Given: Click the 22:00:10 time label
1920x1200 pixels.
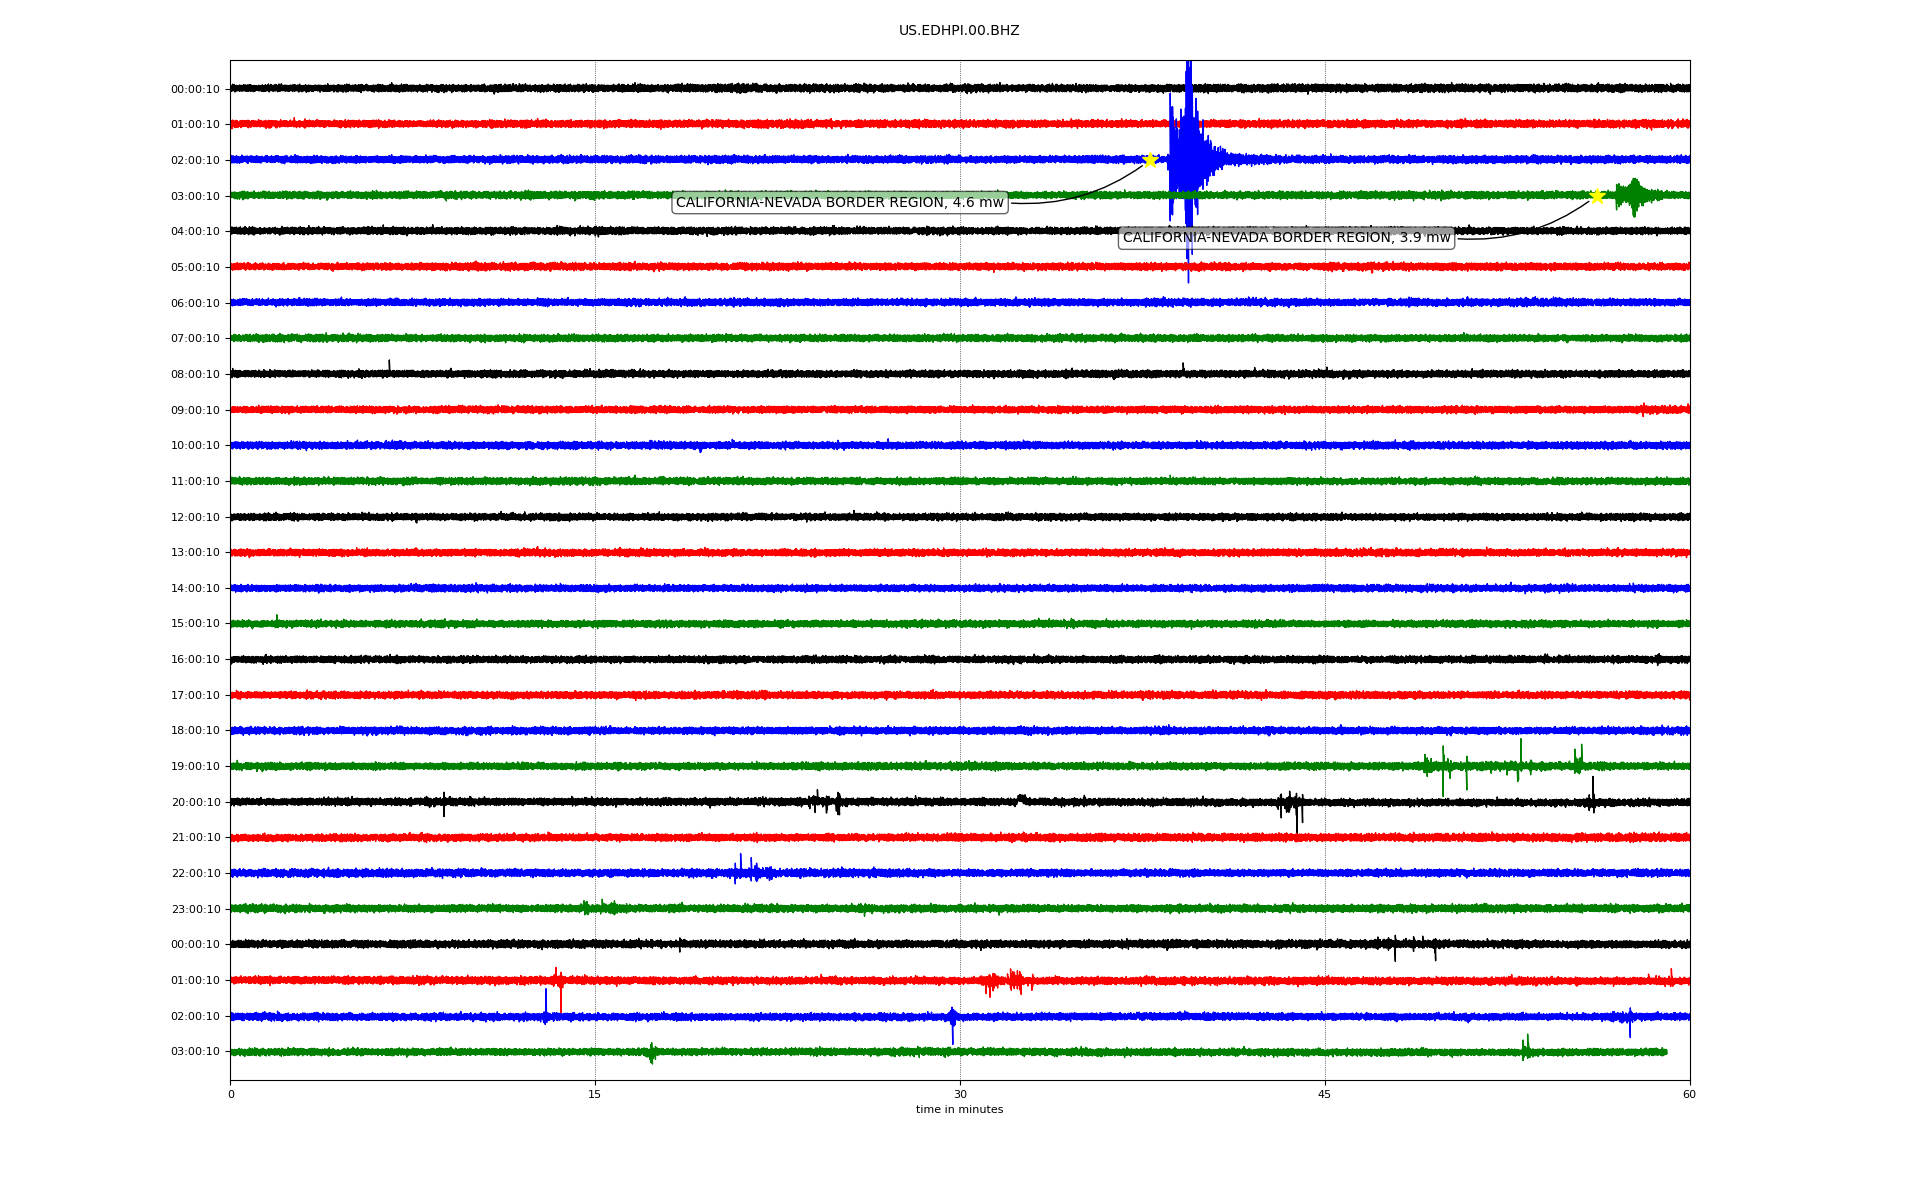Looking at the screenshot, I should tap(195, 874).
